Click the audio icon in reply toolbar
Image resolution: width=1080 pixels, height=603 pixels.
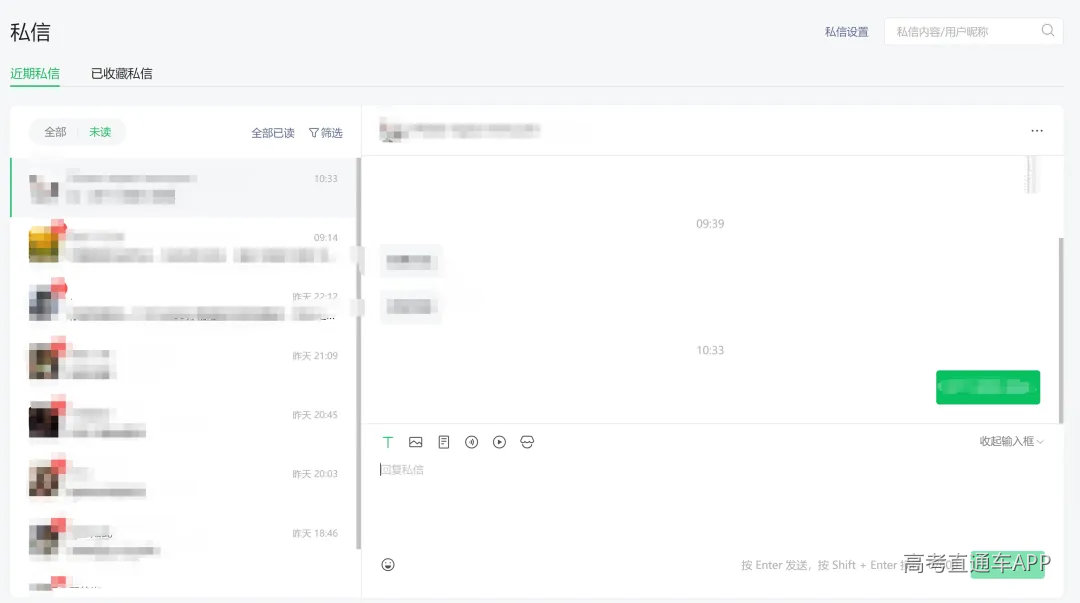click(472, 442)
